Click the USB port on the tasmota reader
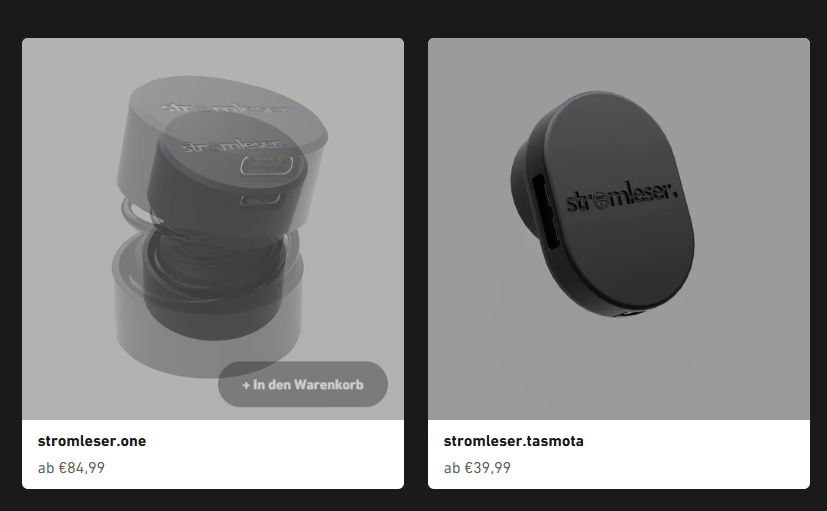Screen dimensions: 827x511 point(546,213)
